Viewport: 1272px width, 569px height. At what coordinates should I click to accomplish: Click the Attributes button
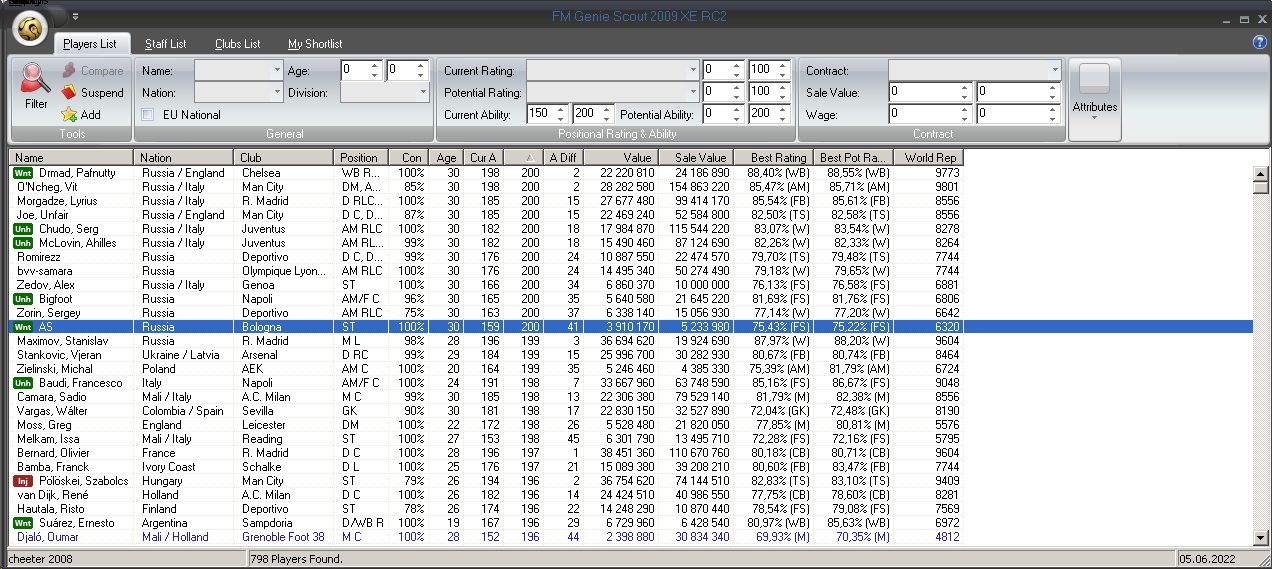(1095, 100)
